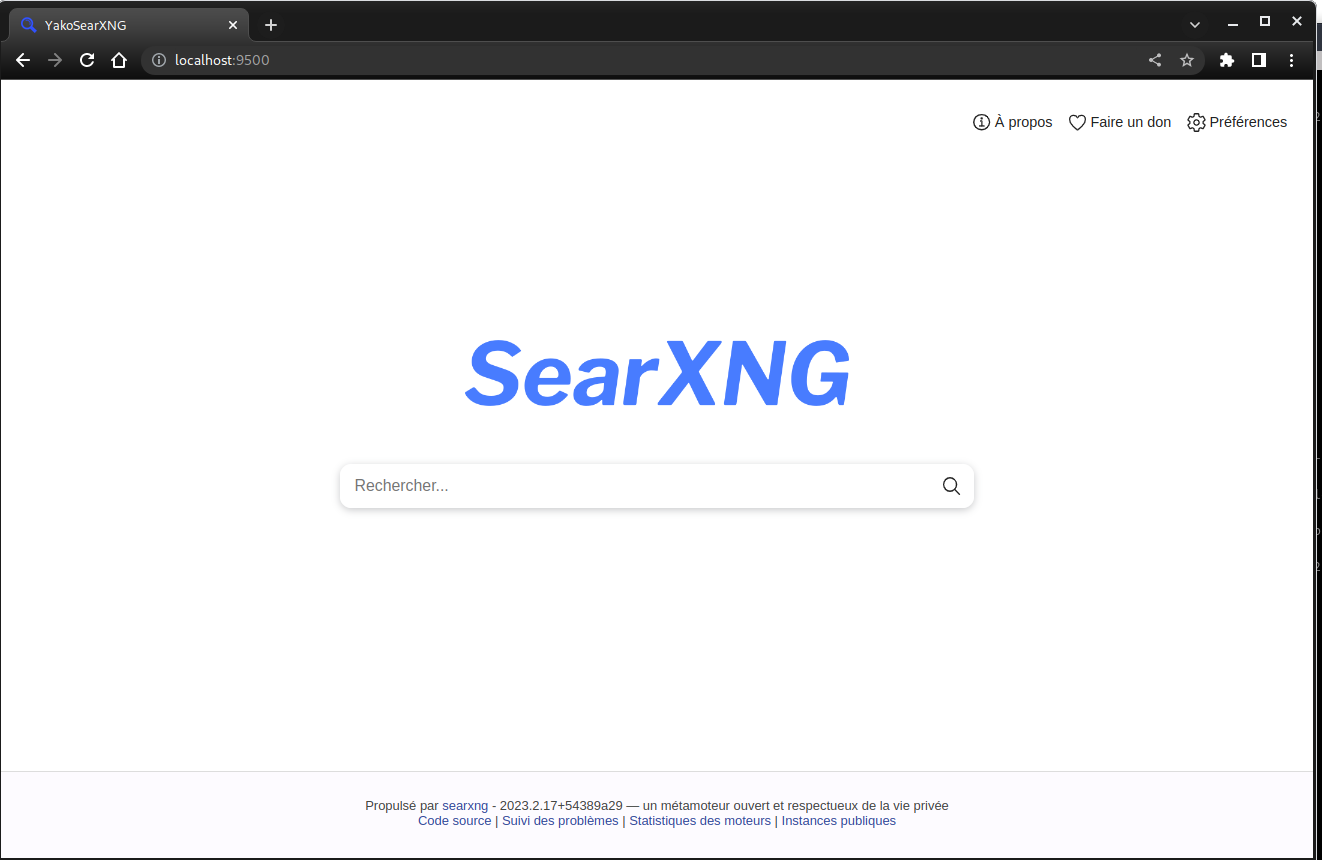Reload the current page
1322x860 pixels.
click(87, 60)
